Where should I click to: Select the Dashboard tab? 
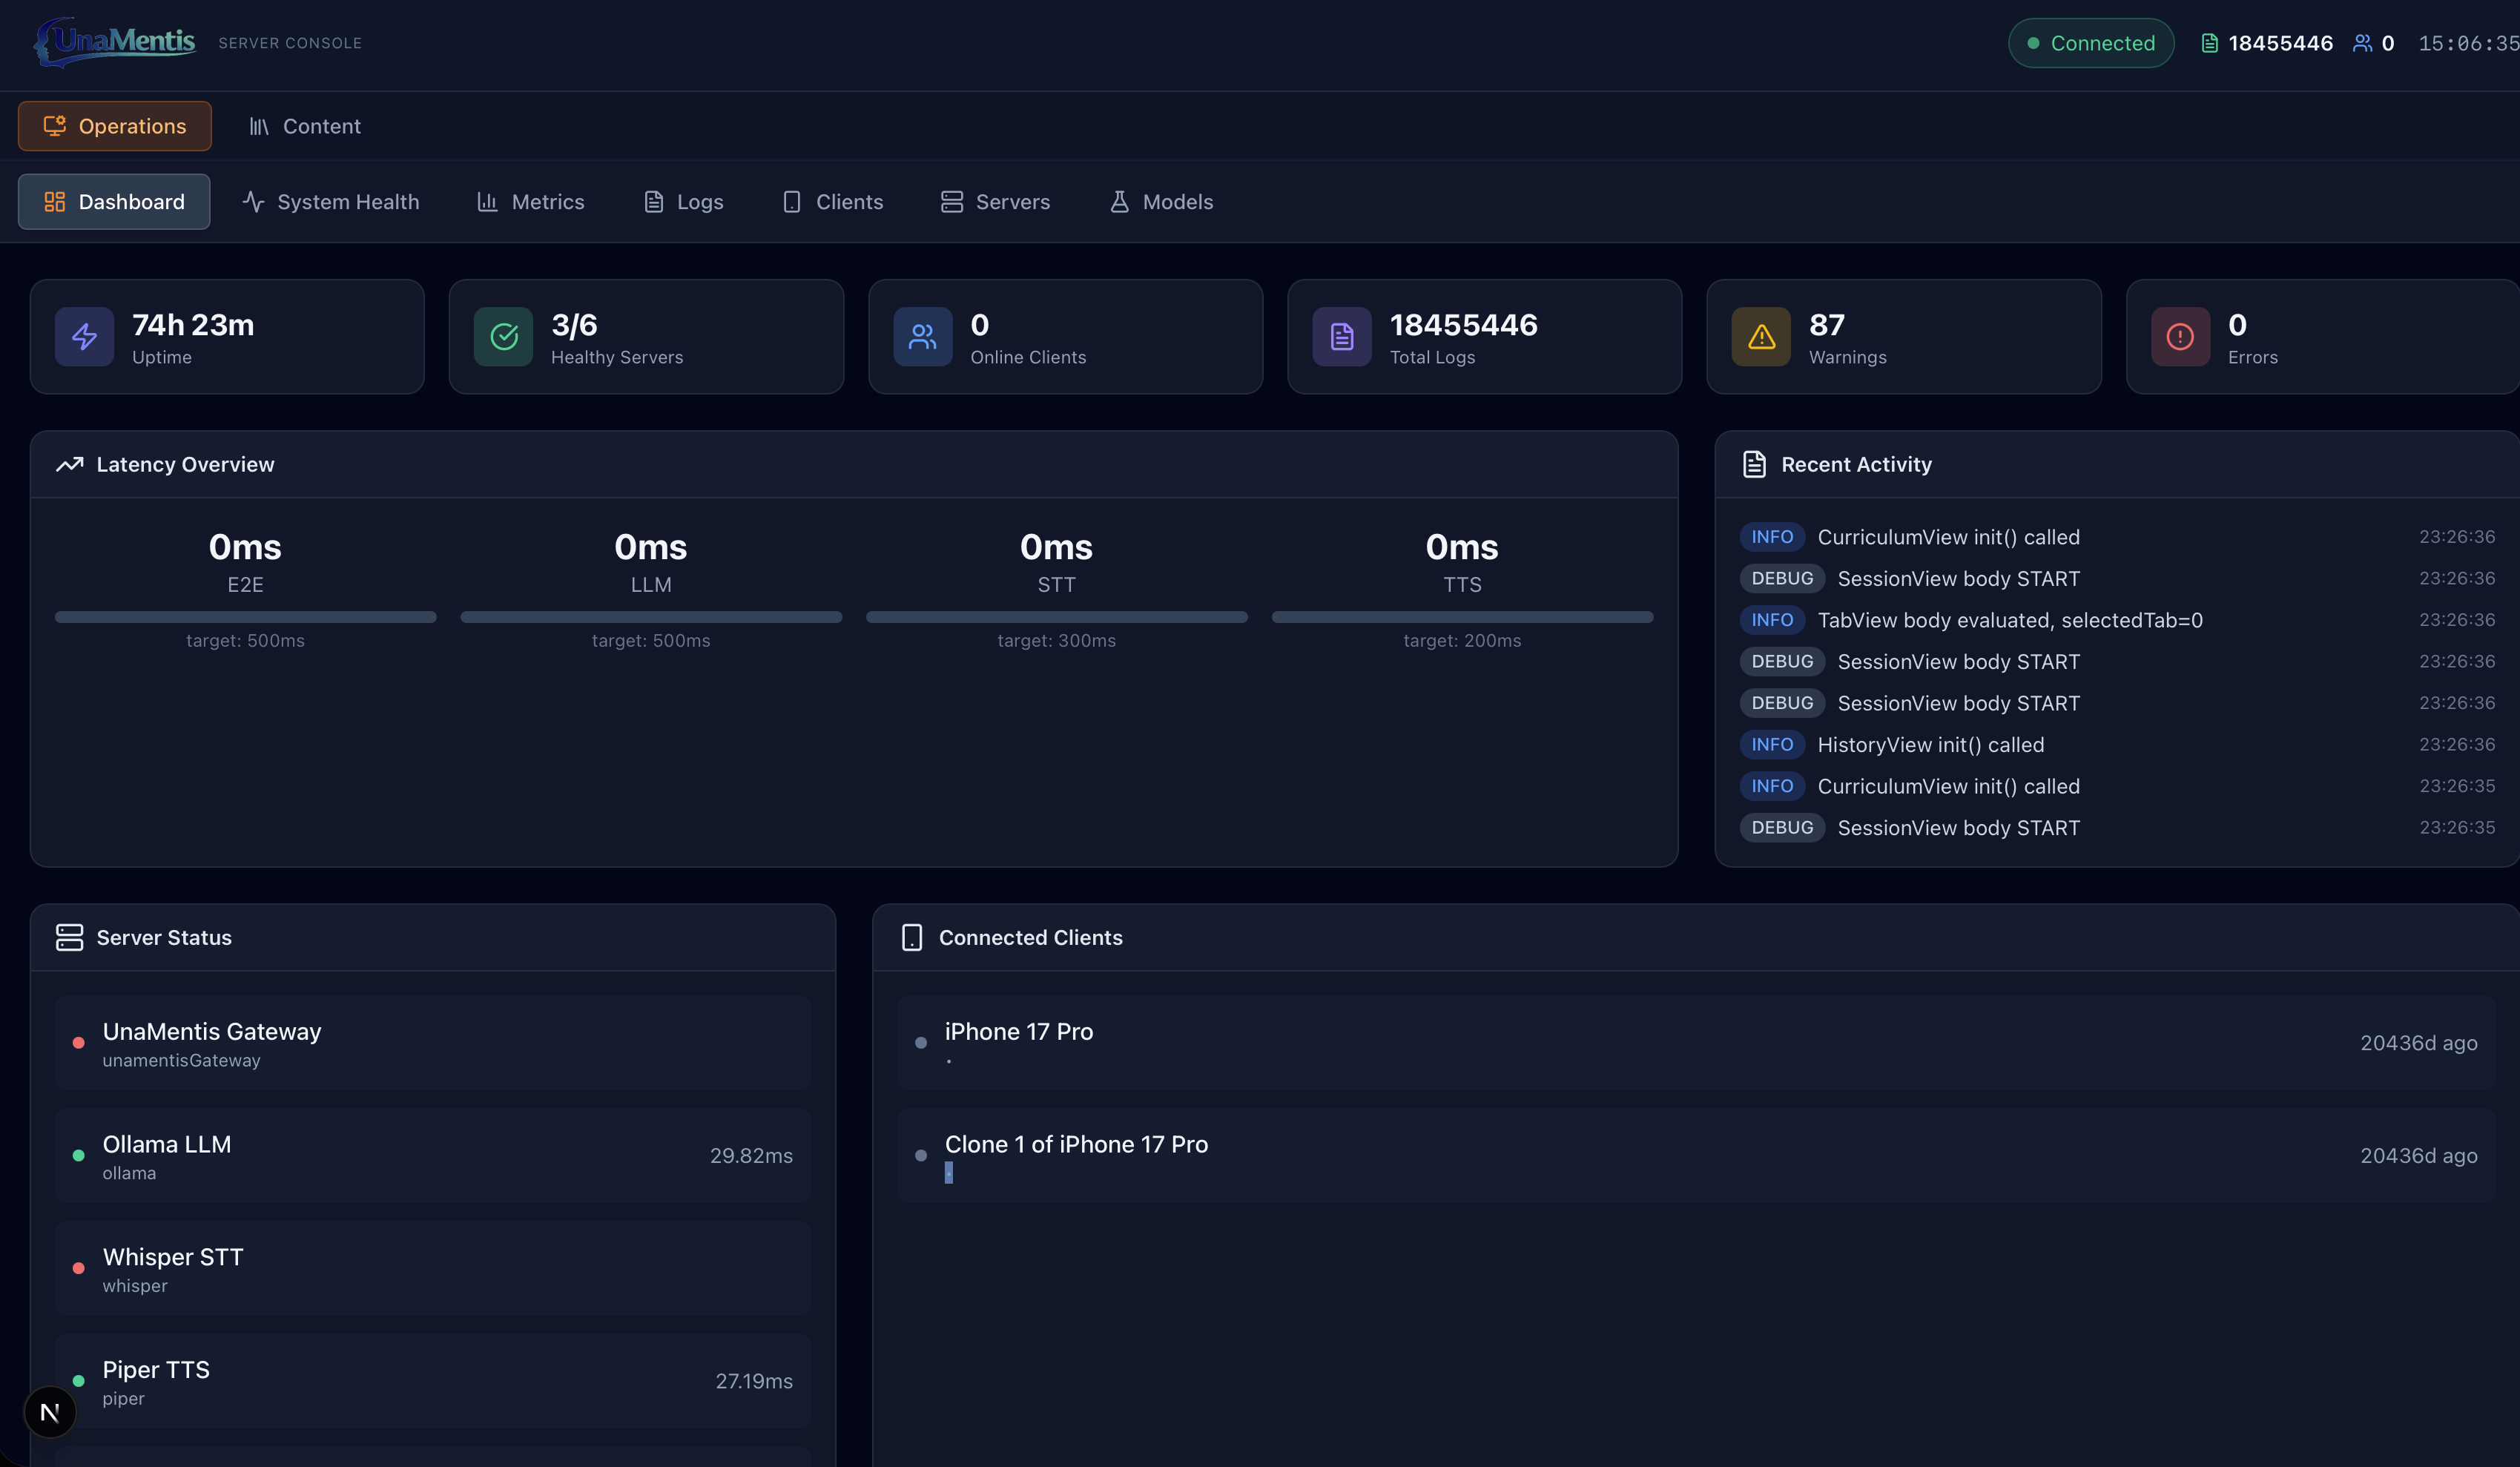[x=113, y=201]
